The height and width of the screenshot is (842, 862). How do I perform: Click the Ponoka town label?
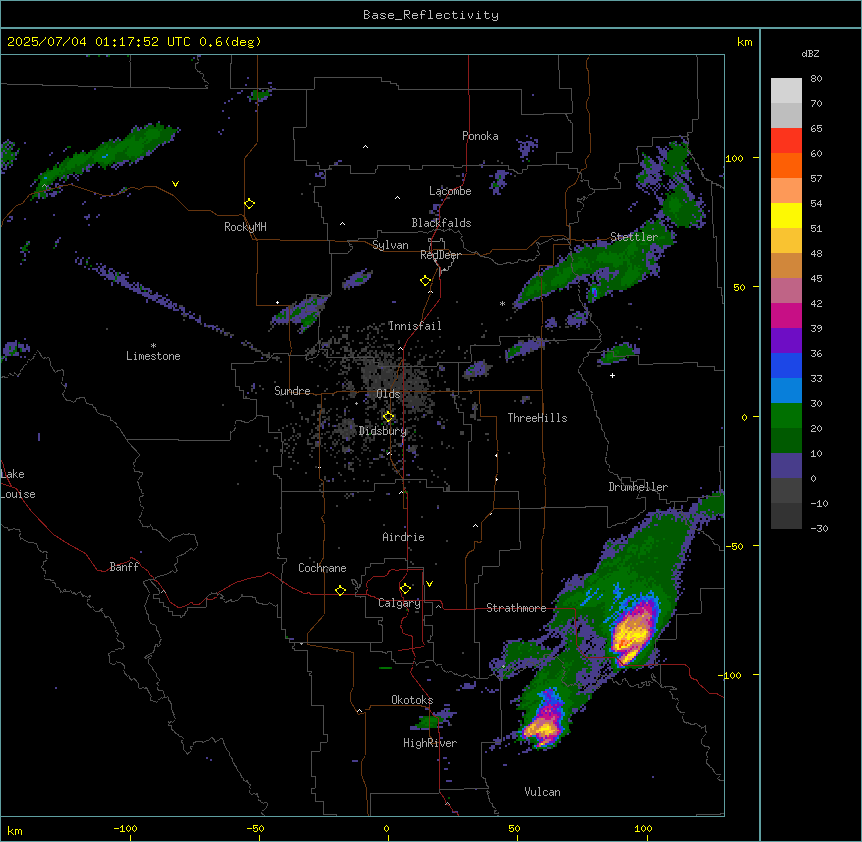pos(480,136)
